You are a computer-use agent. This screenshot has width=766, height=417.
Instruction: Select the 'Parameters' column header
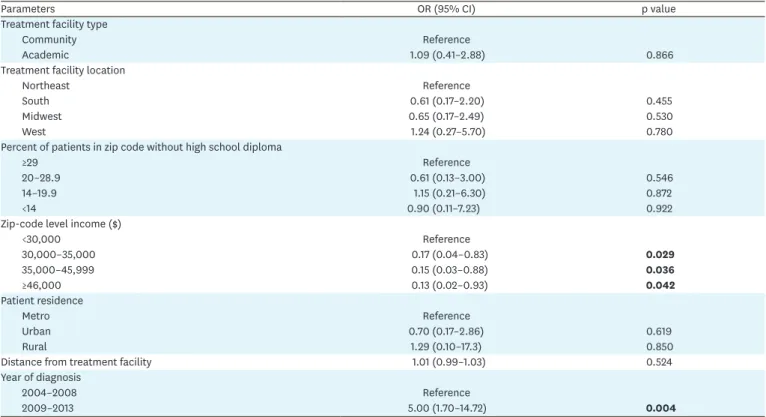28,9
